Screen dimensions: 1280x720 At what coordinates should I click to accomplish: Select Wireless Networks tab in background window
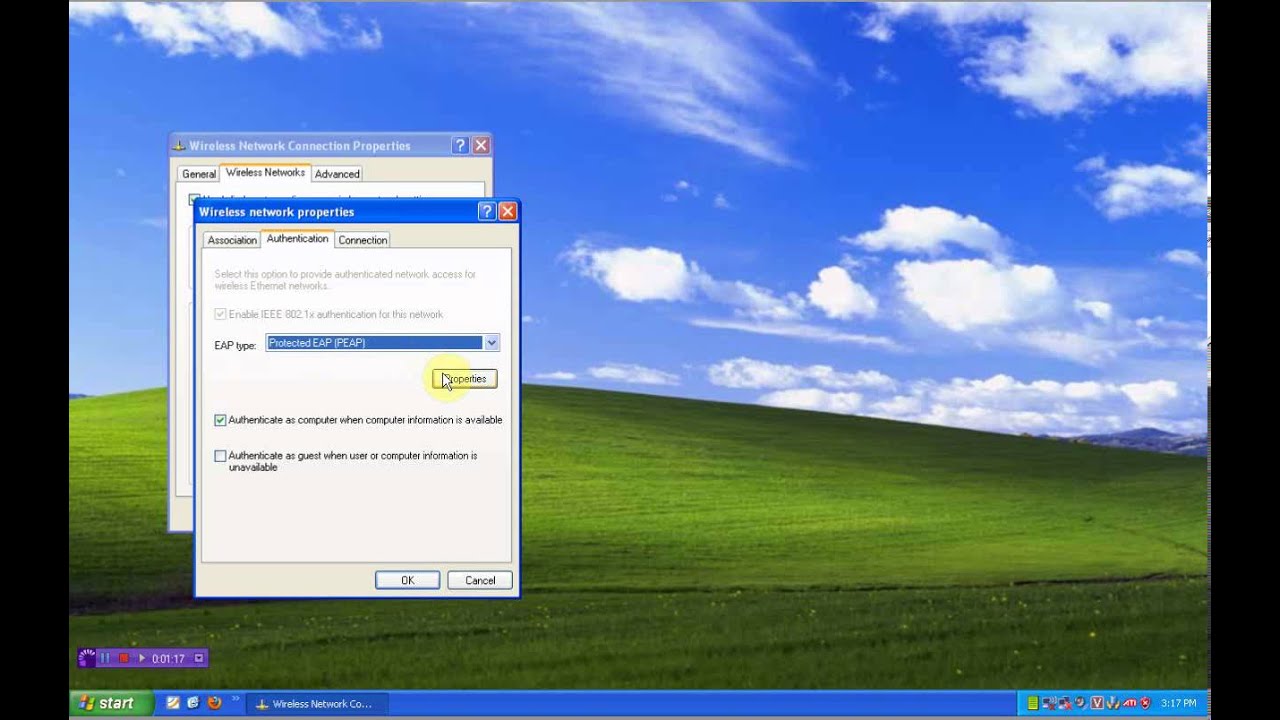click(265, 172)
